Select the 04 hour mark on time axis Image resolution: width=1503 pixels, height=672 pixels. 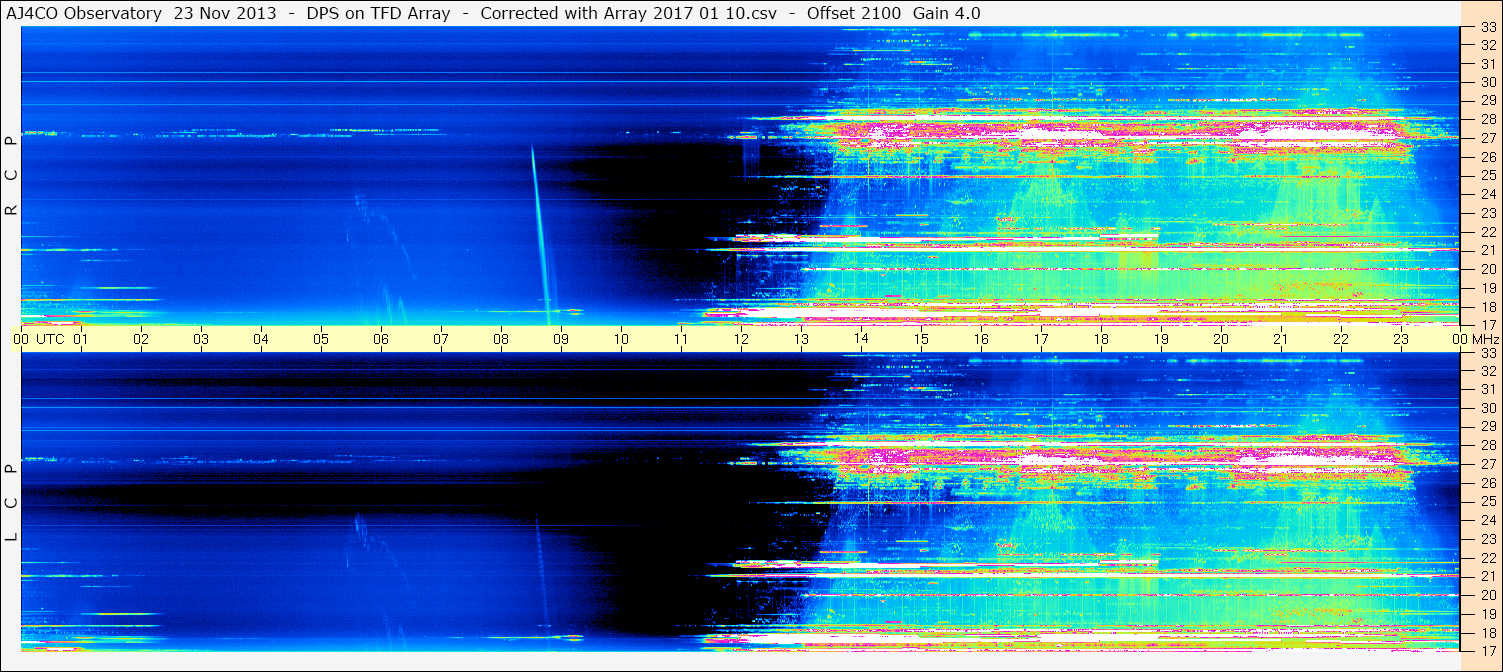click(261, 339)
